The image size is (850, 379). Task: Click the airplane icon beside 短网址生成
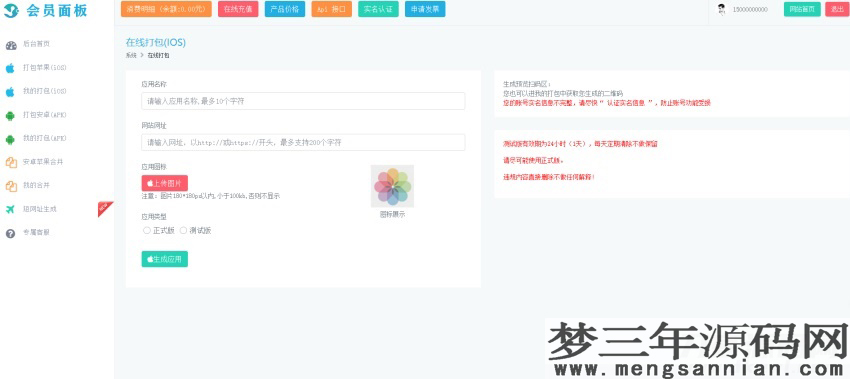pos(10,209)
